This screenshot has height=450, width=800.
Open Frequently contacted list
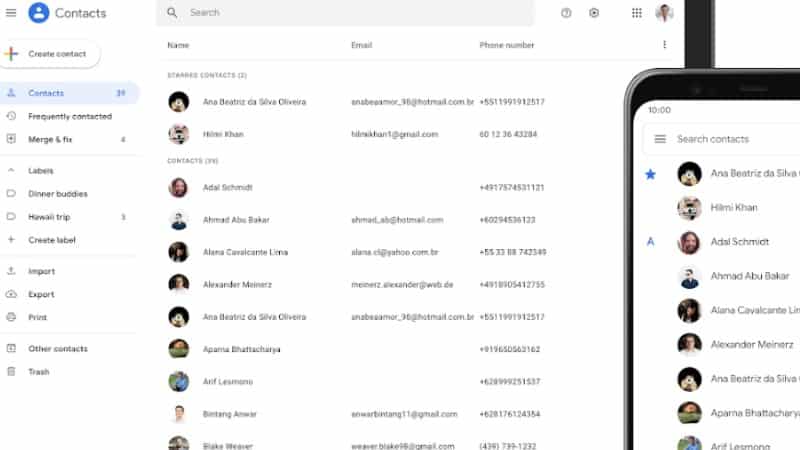pyautogui.click(x=69, y=116)
